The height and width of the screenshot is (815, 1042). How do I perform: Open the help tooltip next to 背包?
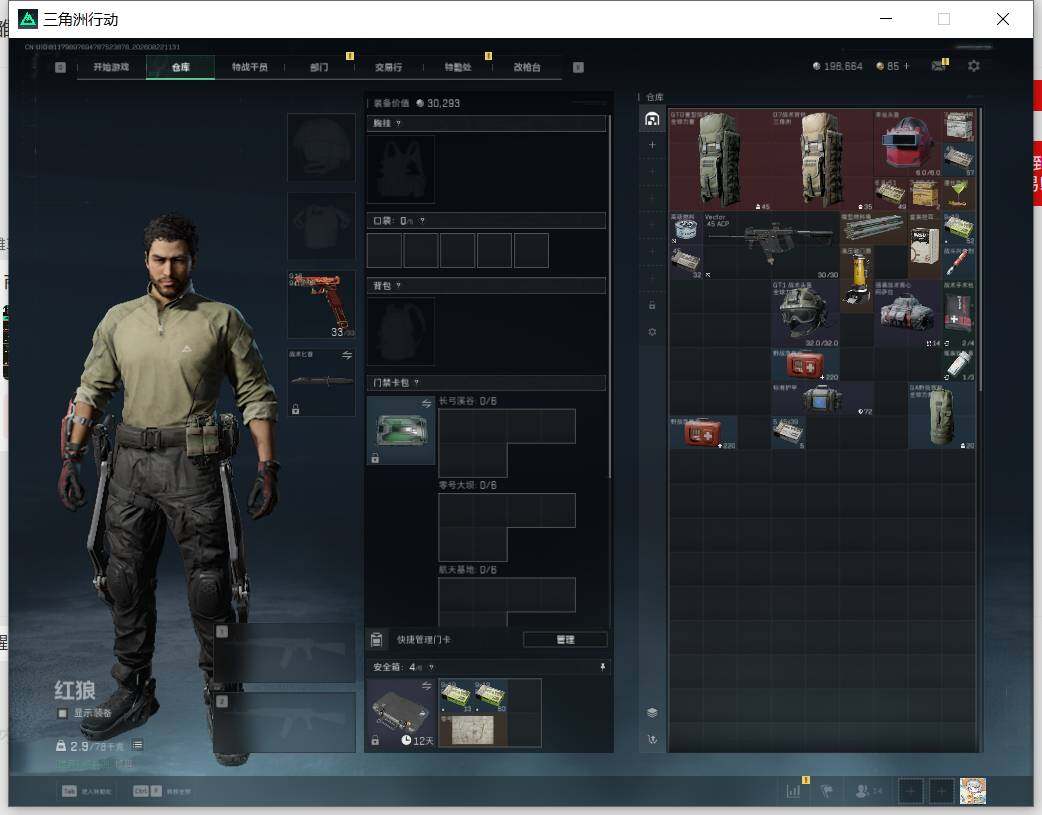(398, 286)
